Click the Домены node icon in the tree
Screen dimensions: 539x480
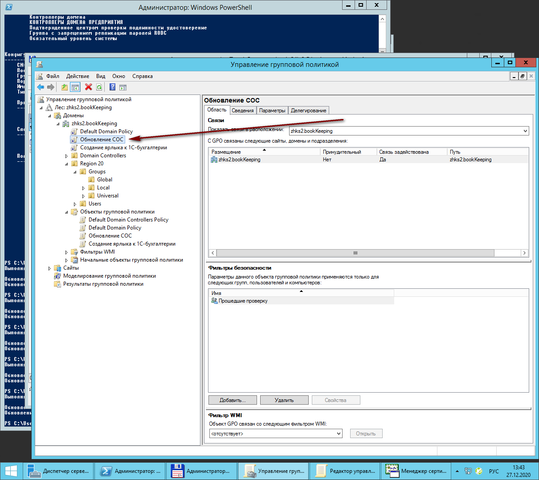(x=58, y=116)
